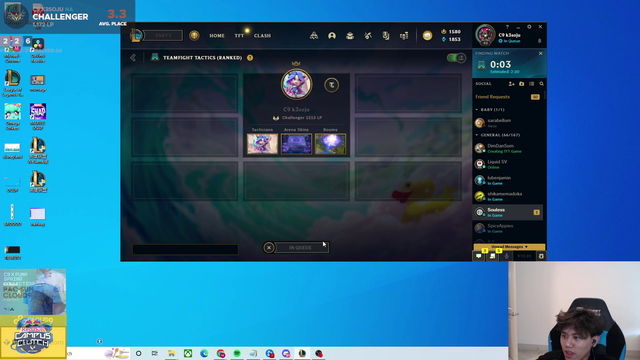Open File Explorer from the taskbar

pos(171,353)
